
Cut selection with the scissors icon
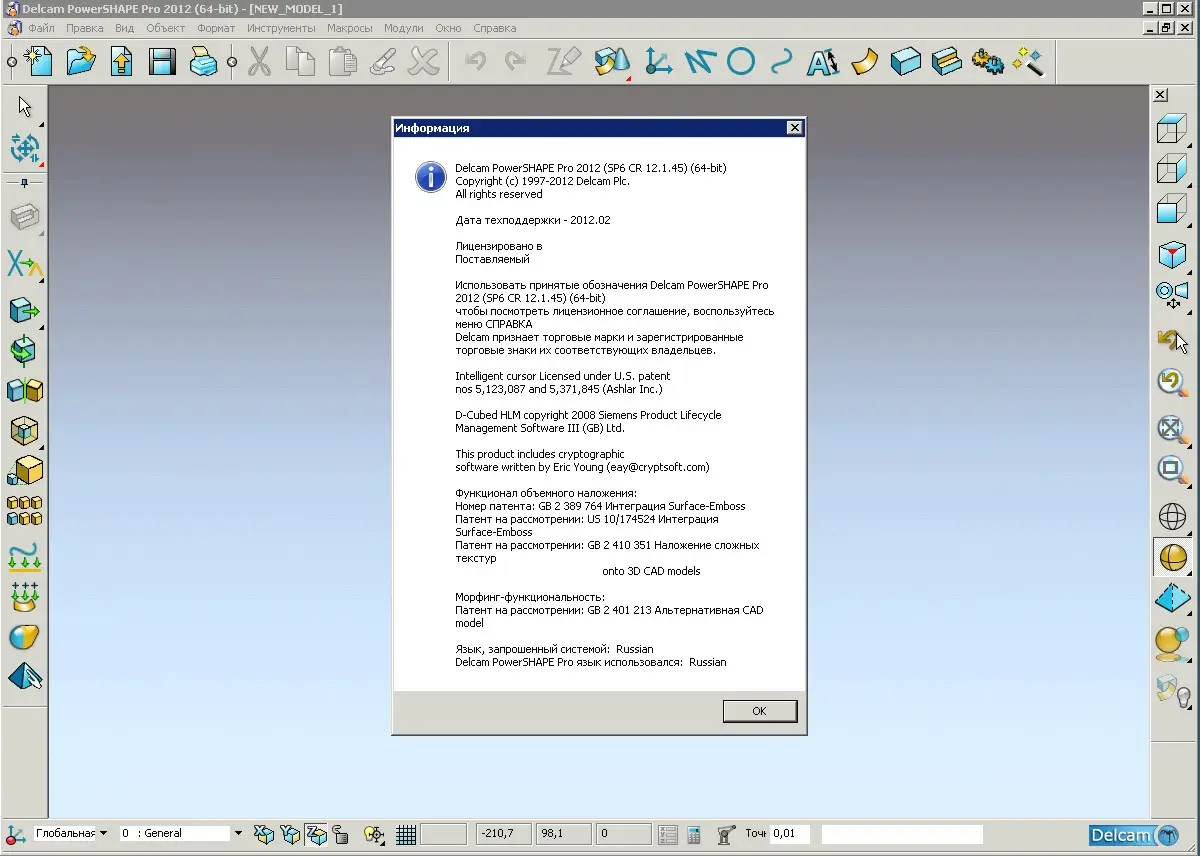pos(259,62)
